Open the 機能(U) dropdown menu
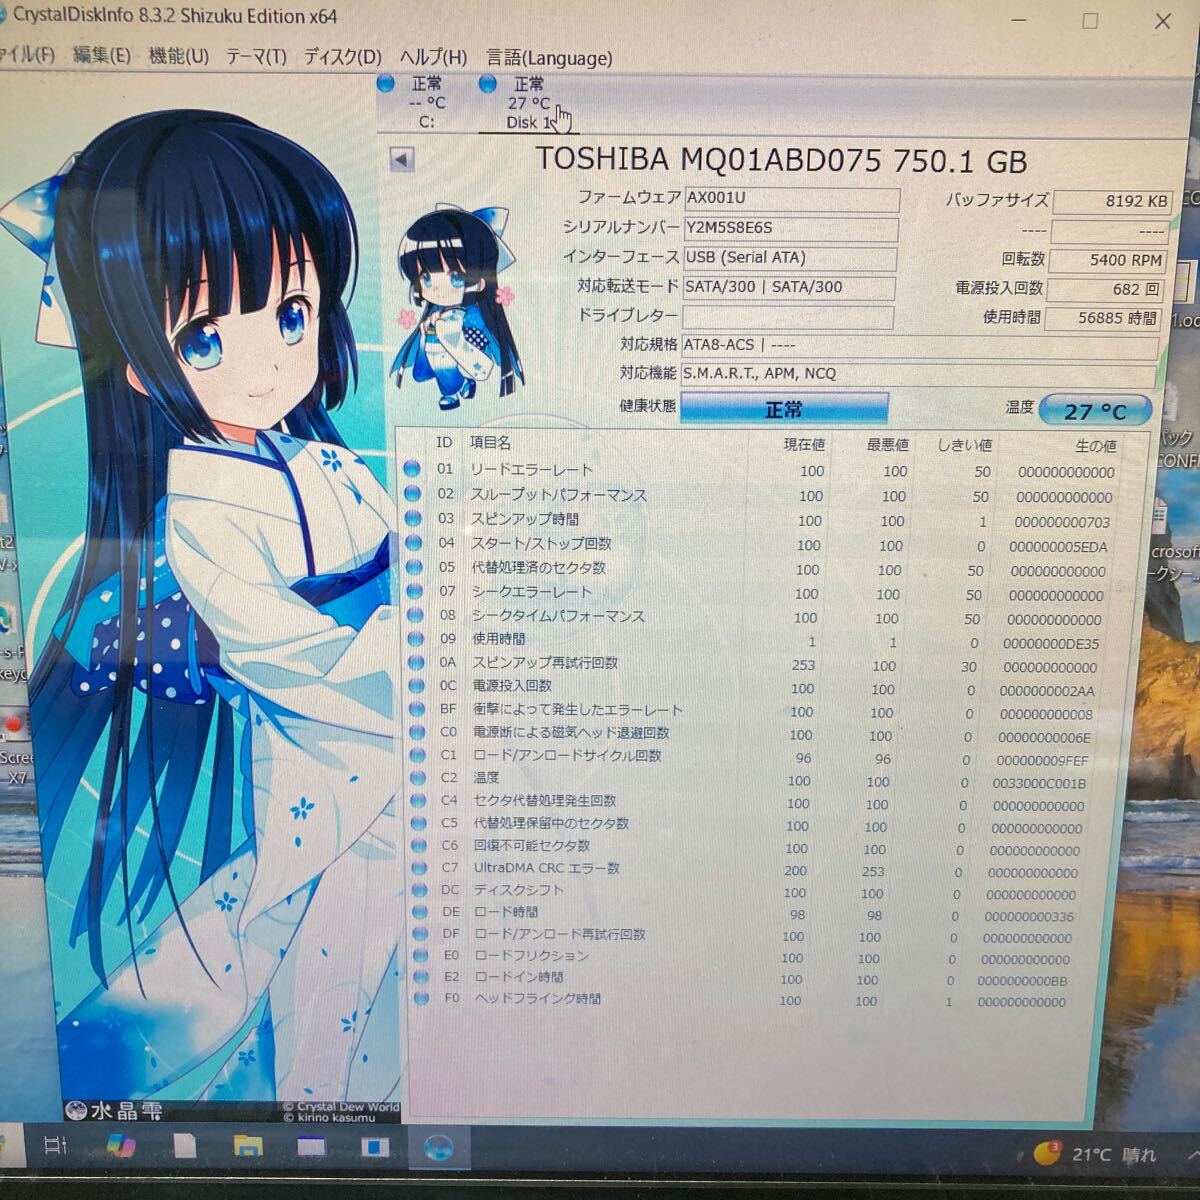This screenshot has height=1200, width=1200. point(178,58)
